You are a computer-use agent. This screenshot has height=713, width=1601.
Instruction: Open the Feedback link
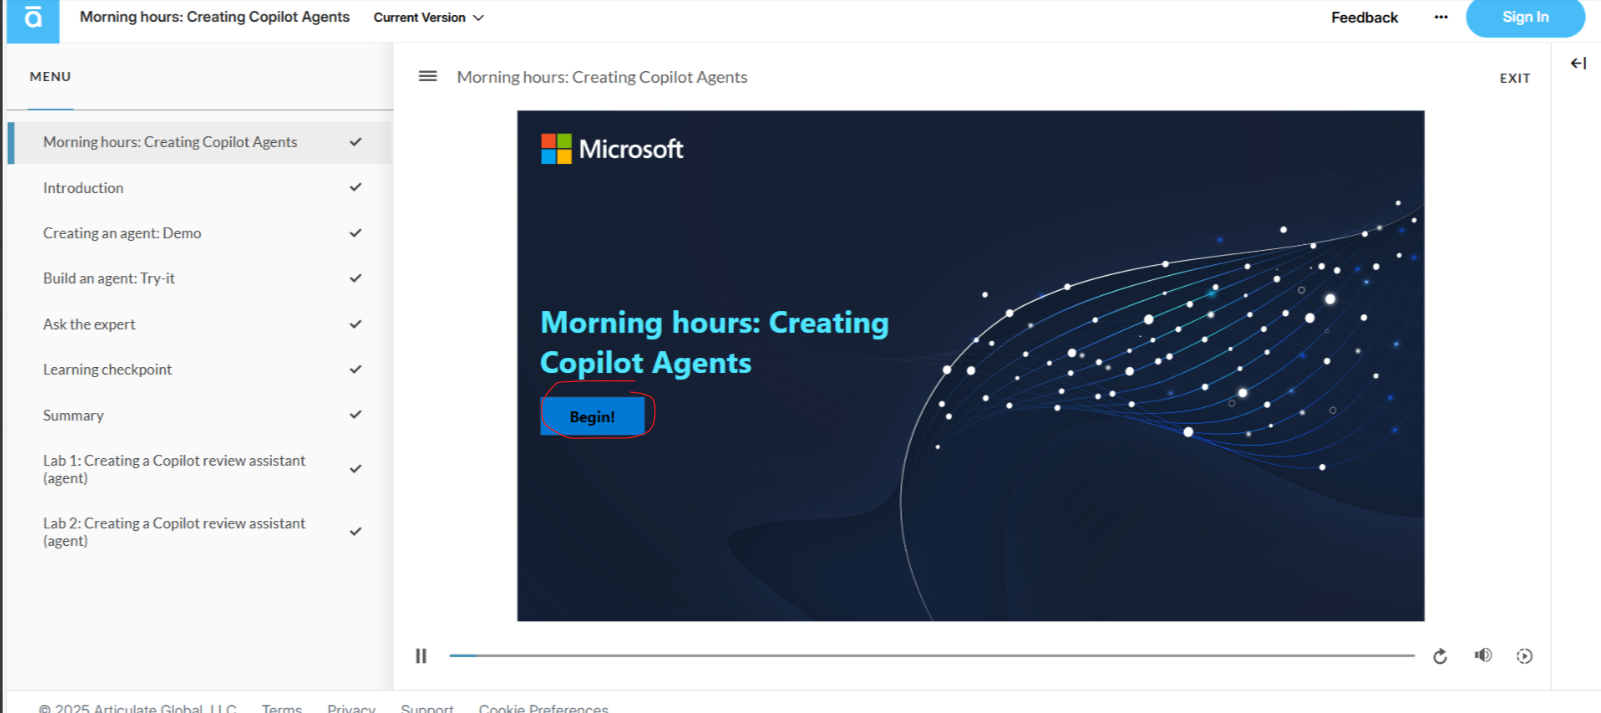coord(1364,17)
